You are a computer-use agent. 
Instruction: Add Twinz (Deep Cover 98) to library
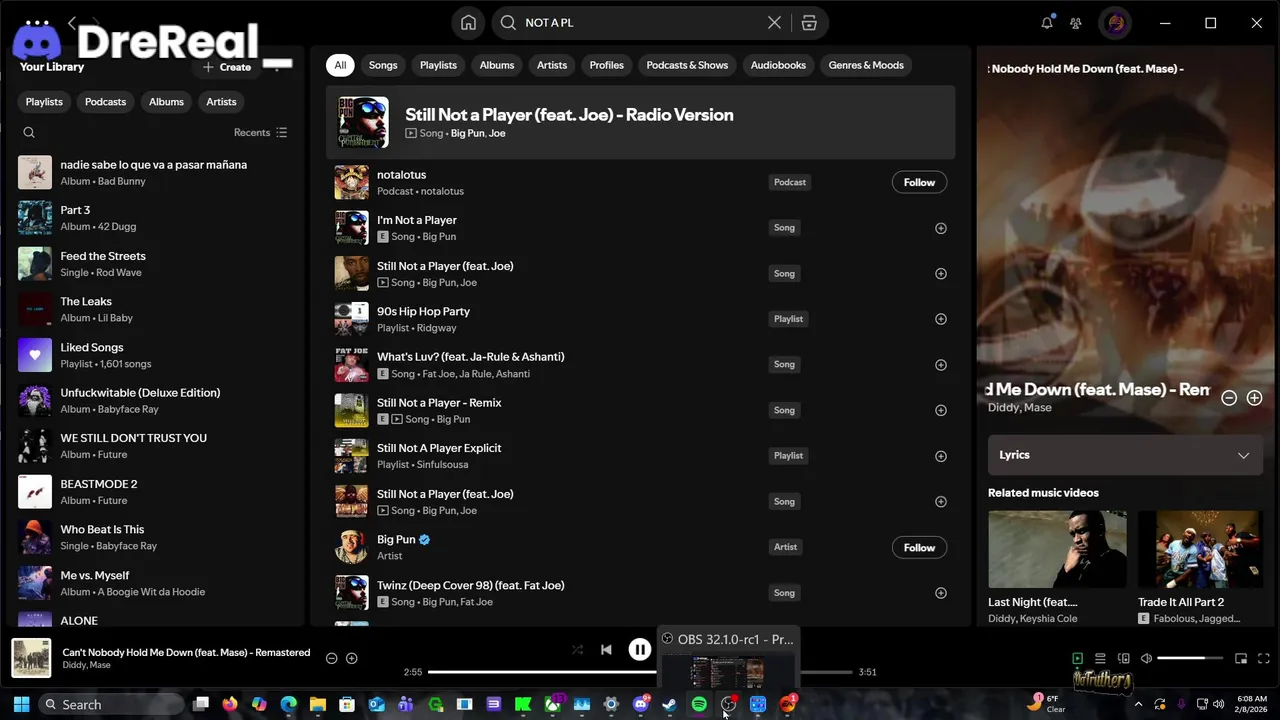pyautogui.click(x=940, y=593)
